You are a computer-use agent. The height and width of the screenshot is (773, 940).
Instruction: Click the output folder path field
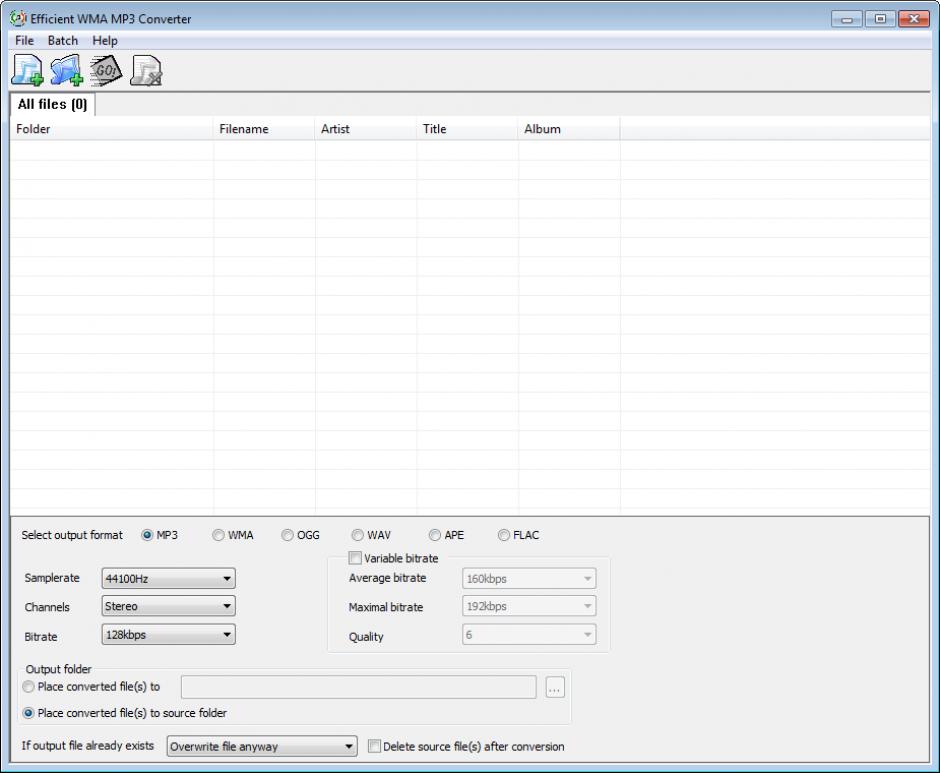[358, 687]
